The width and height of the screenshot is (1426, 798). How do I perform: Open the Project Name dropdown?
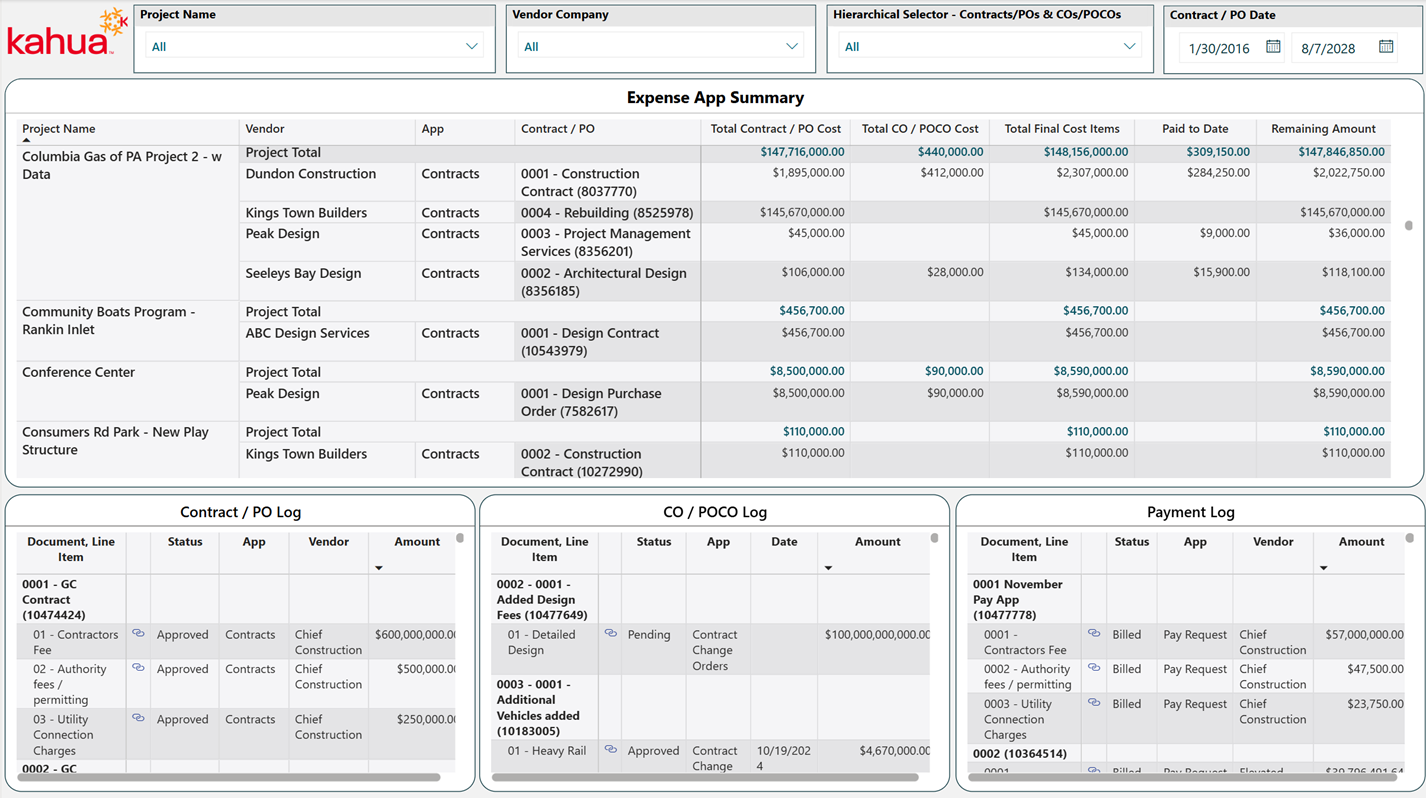click(x=314, y=46)
